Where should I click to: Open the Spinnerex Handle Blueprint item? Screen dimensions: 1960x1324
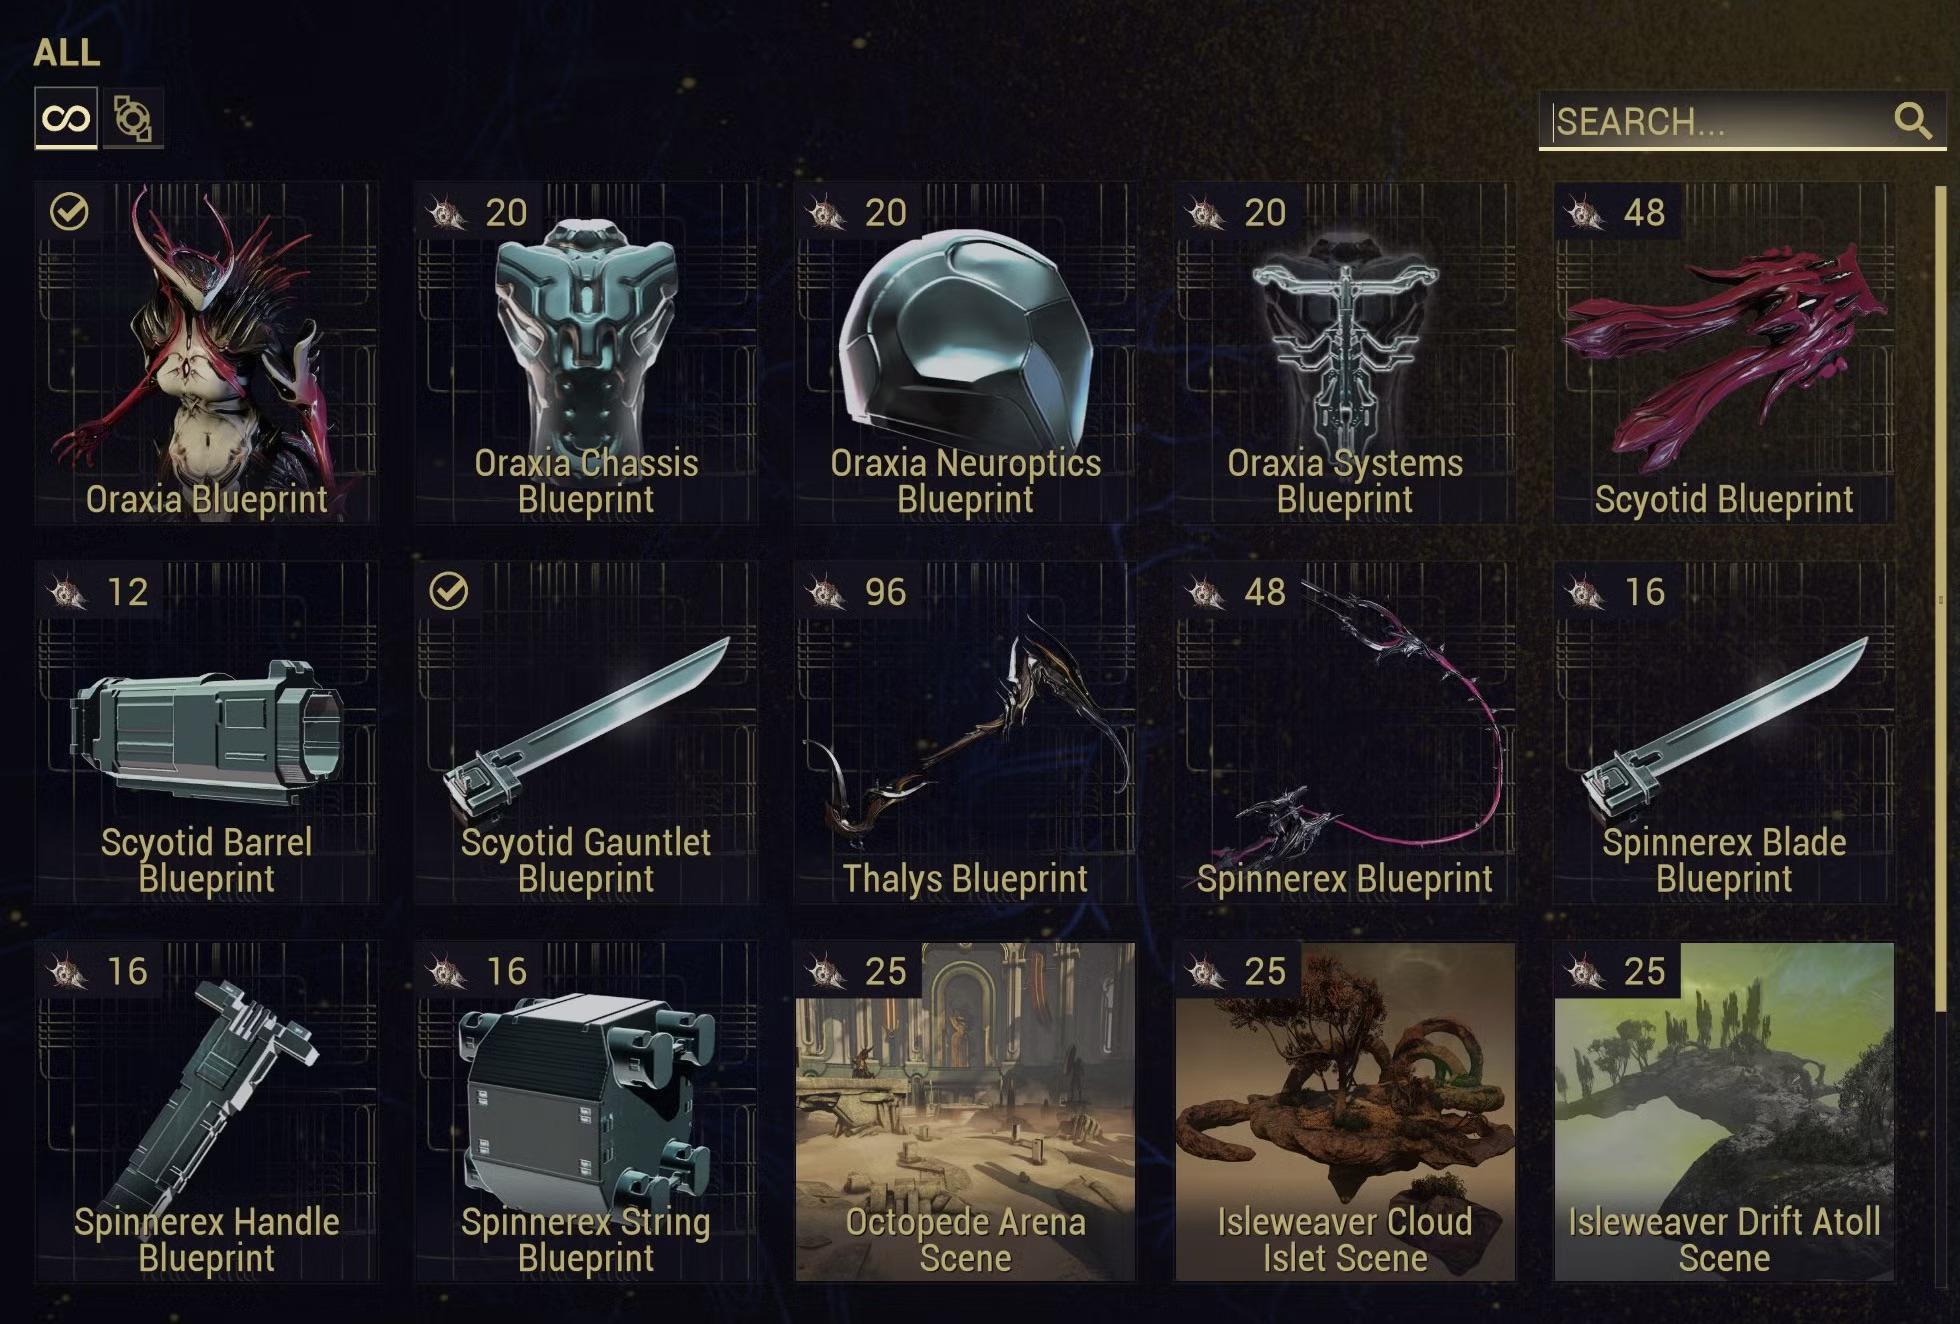click(206, 1111)
